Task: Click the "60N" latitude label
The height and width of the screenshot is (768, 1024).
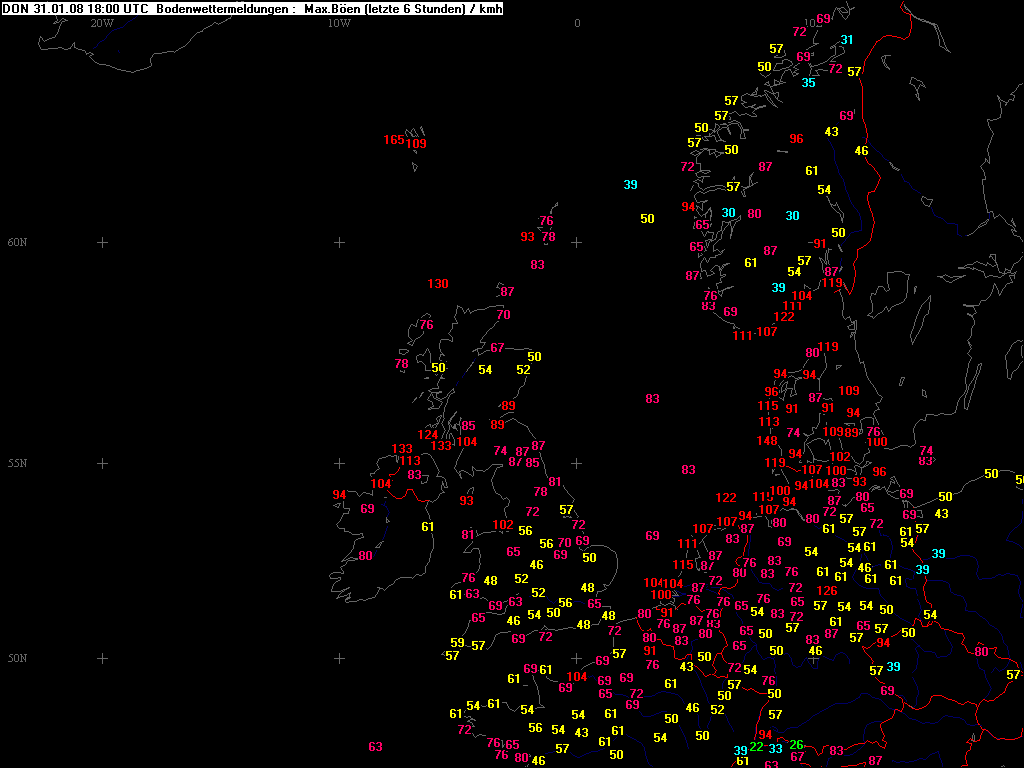Action: [17, 243]
